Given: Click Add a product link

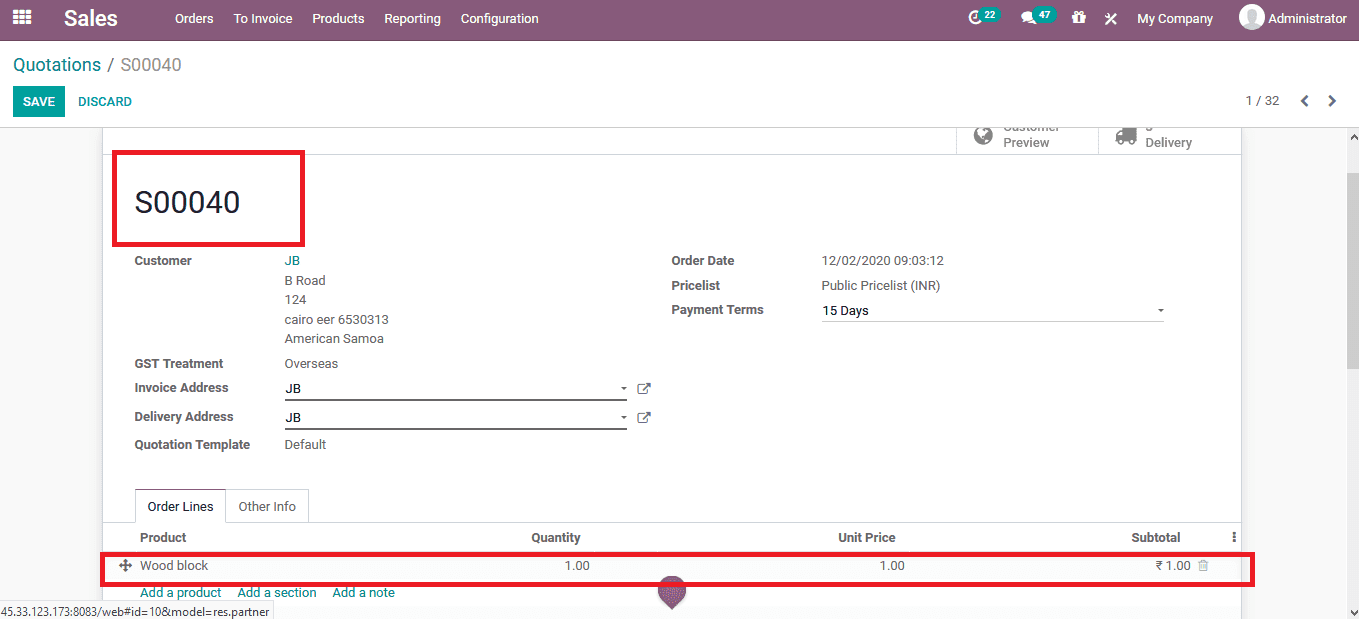Looking at the screenshot, I should (181, 593).
